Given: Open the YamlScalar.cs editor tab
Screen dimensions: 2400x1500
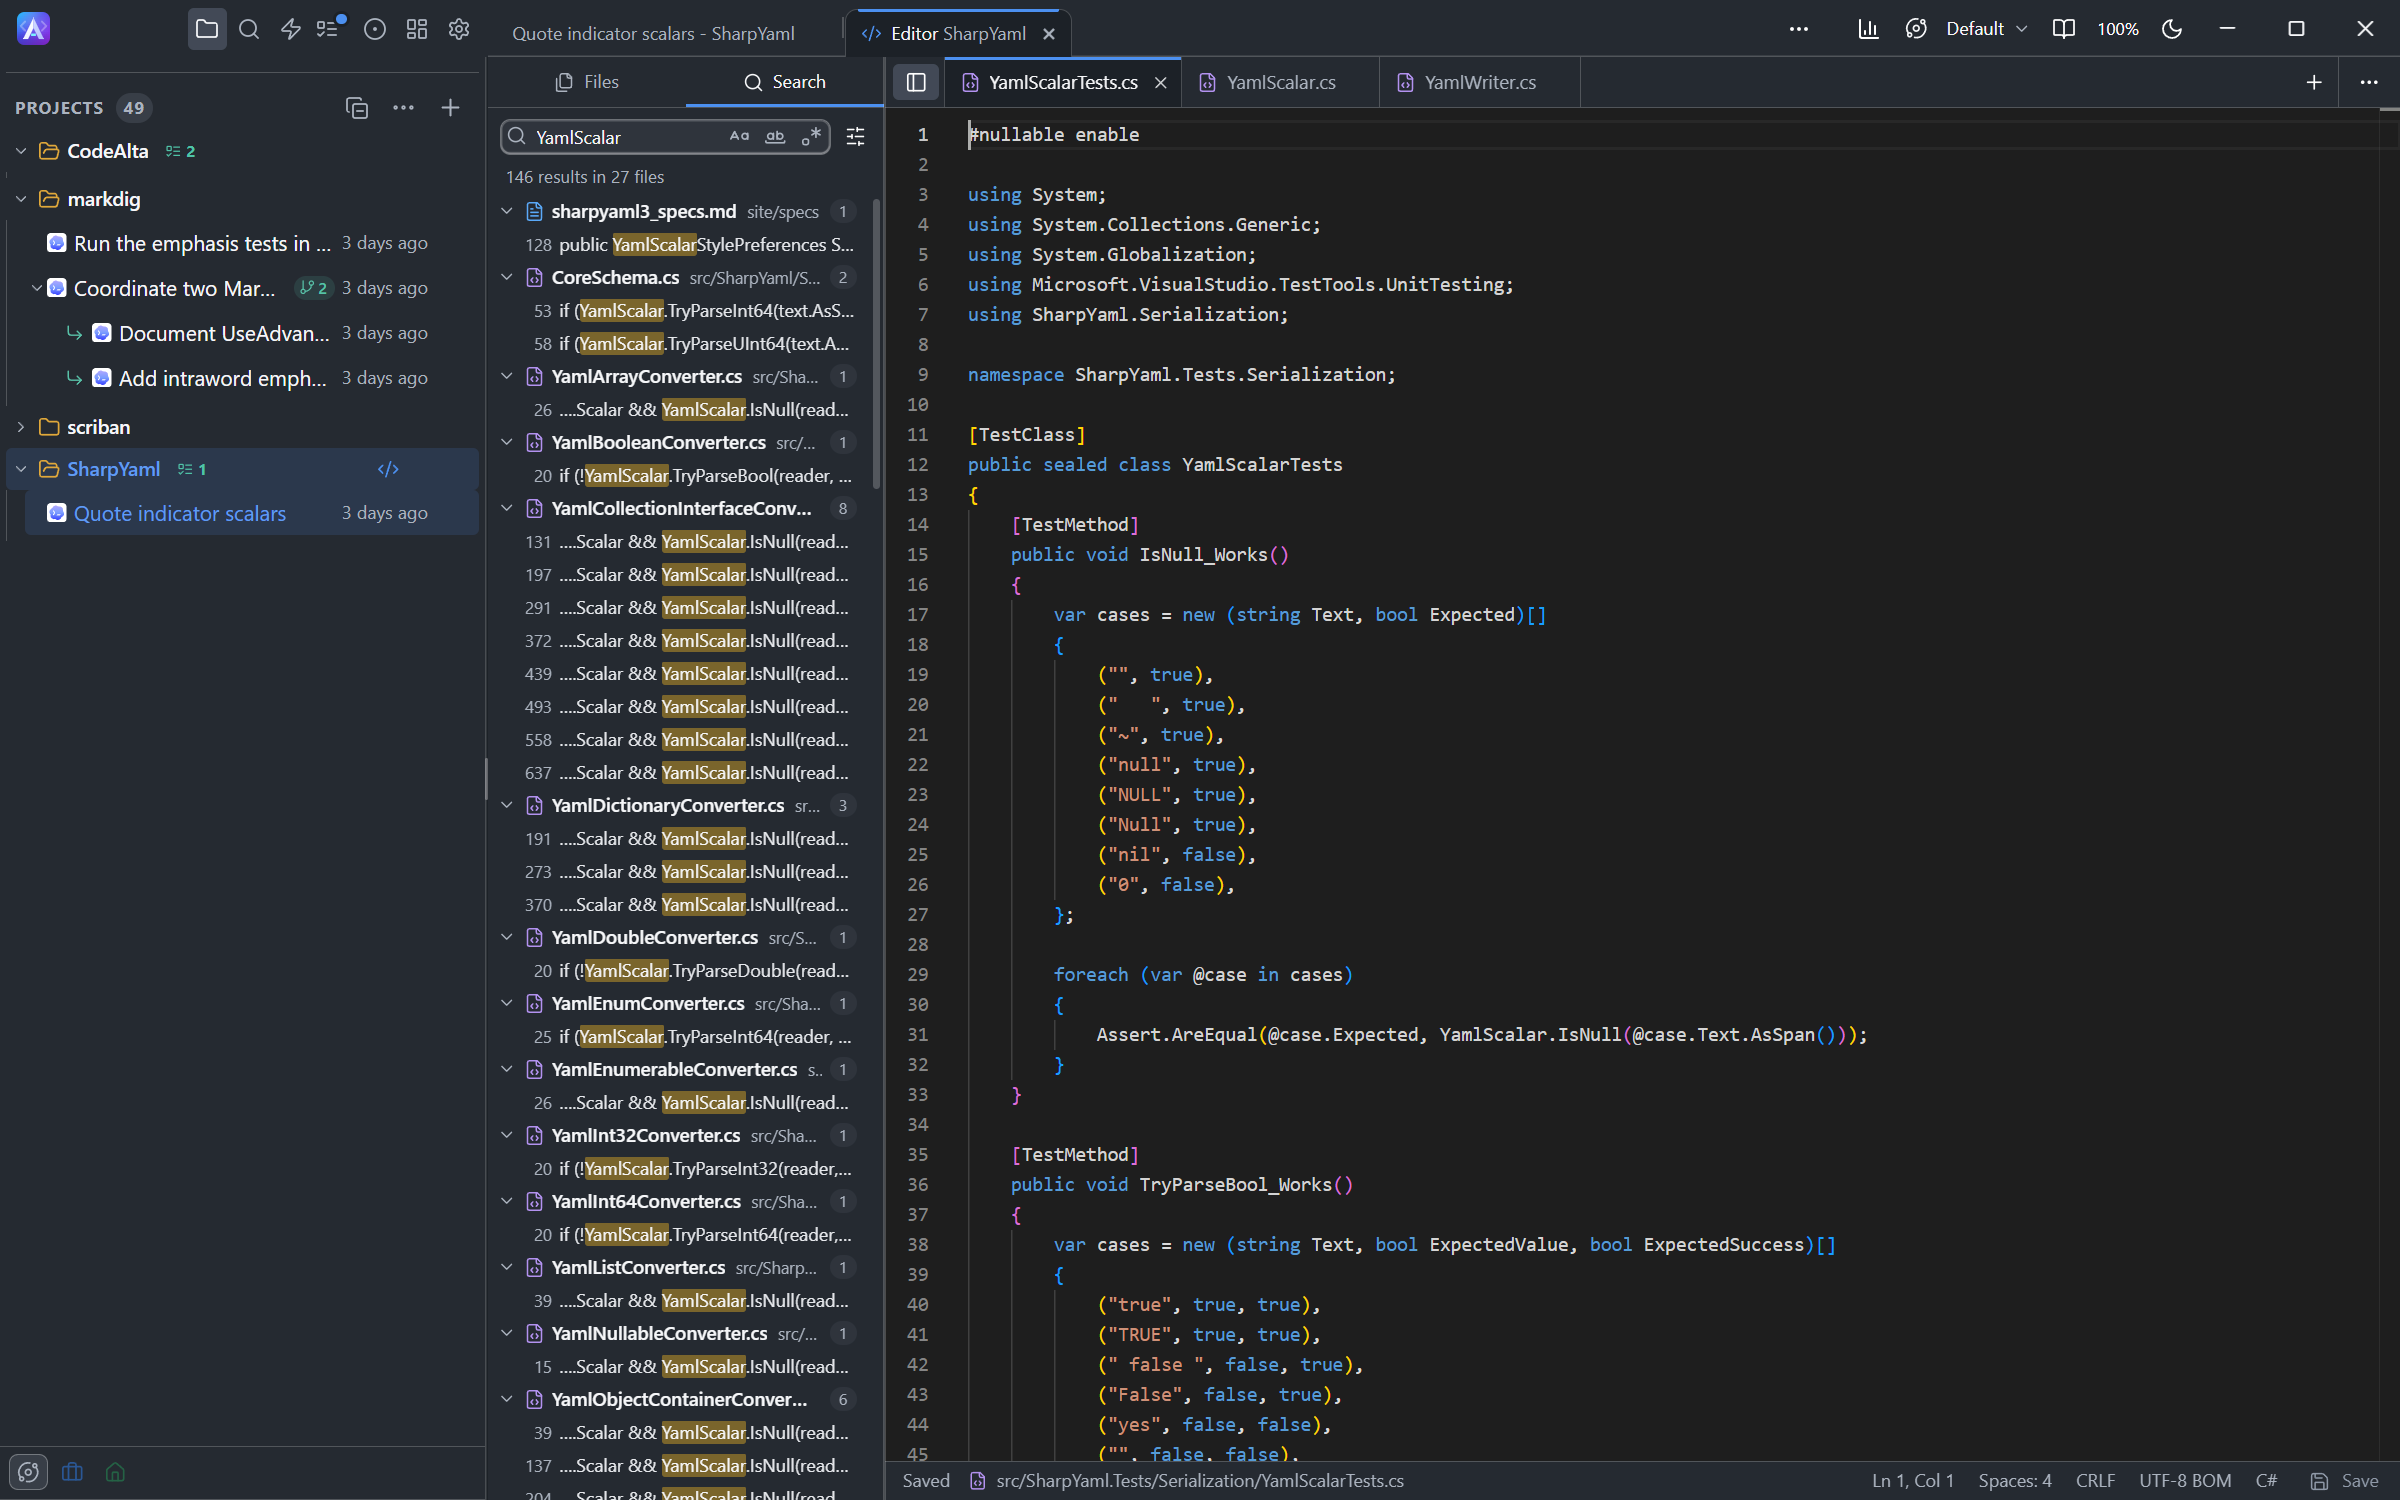Looking at the screenshot, I should 1280,82.
